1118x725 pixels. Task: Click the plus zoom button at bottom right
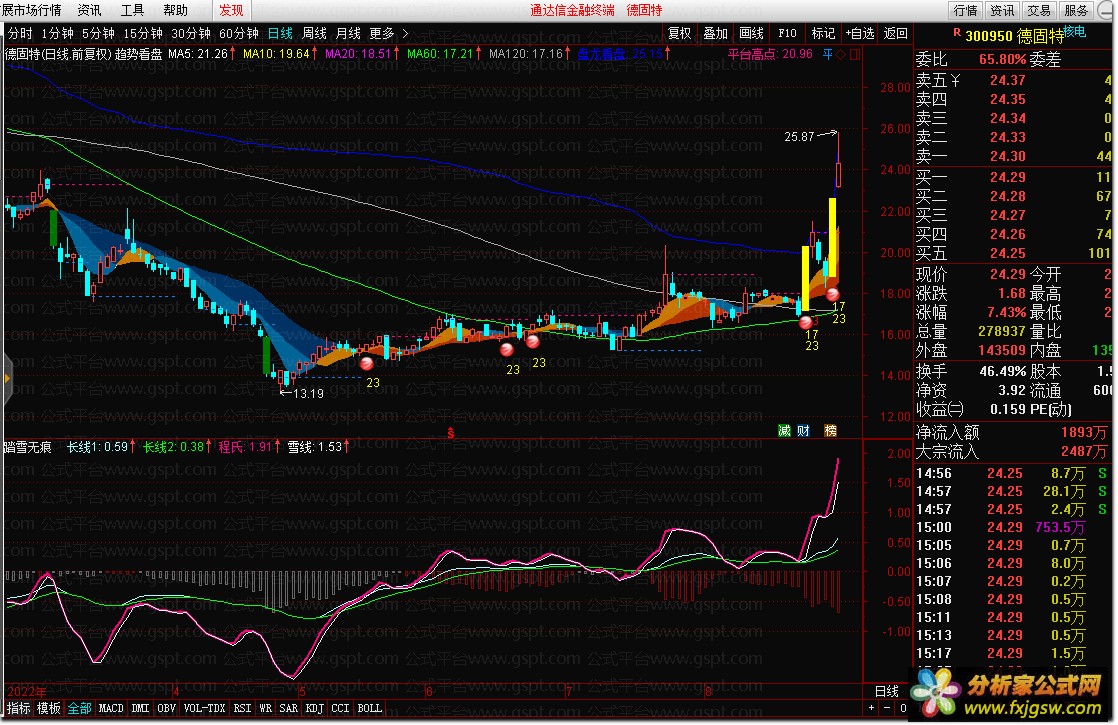pyautogui.click(x=871, y=709)
